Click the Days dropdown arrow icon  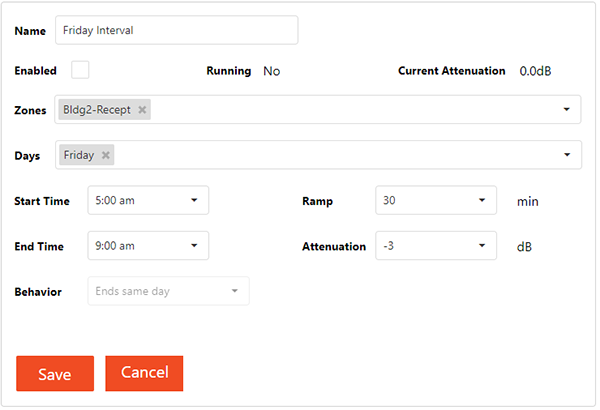(567, 155)
